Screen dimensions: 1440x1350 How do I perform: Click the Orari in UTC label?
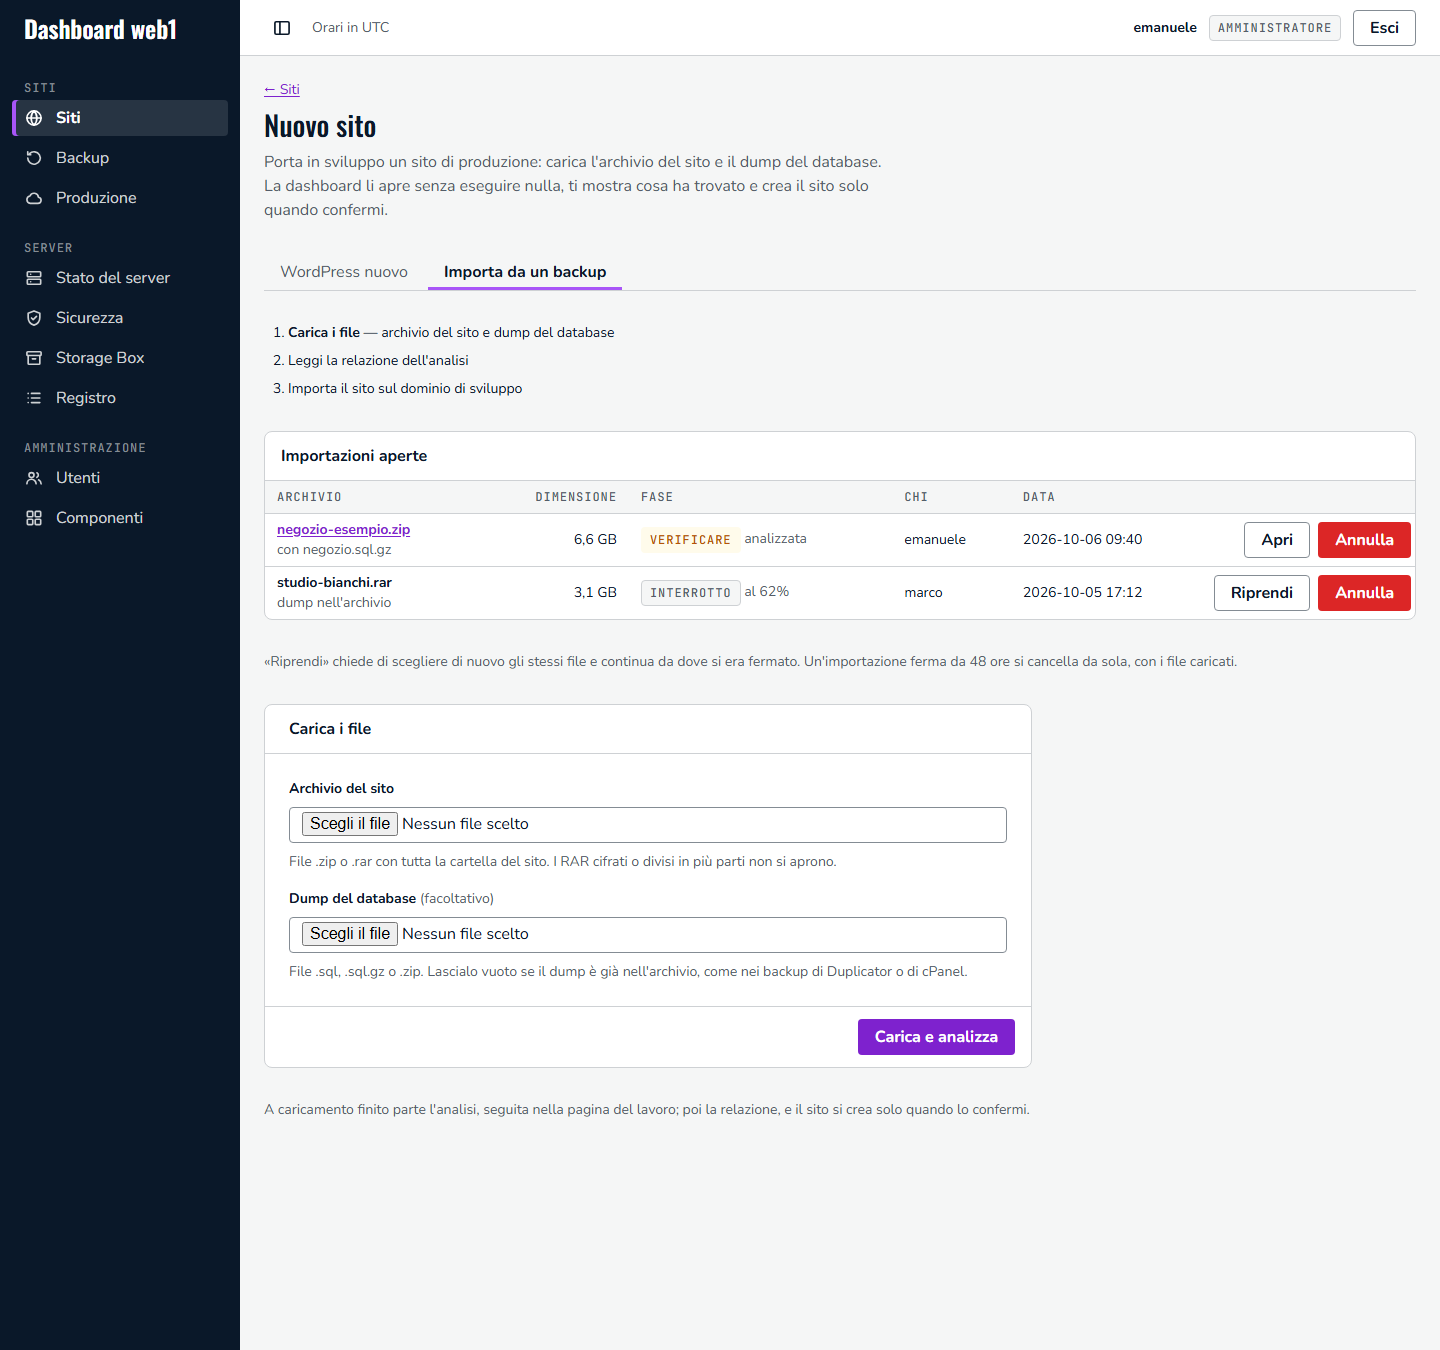(350, 28)
